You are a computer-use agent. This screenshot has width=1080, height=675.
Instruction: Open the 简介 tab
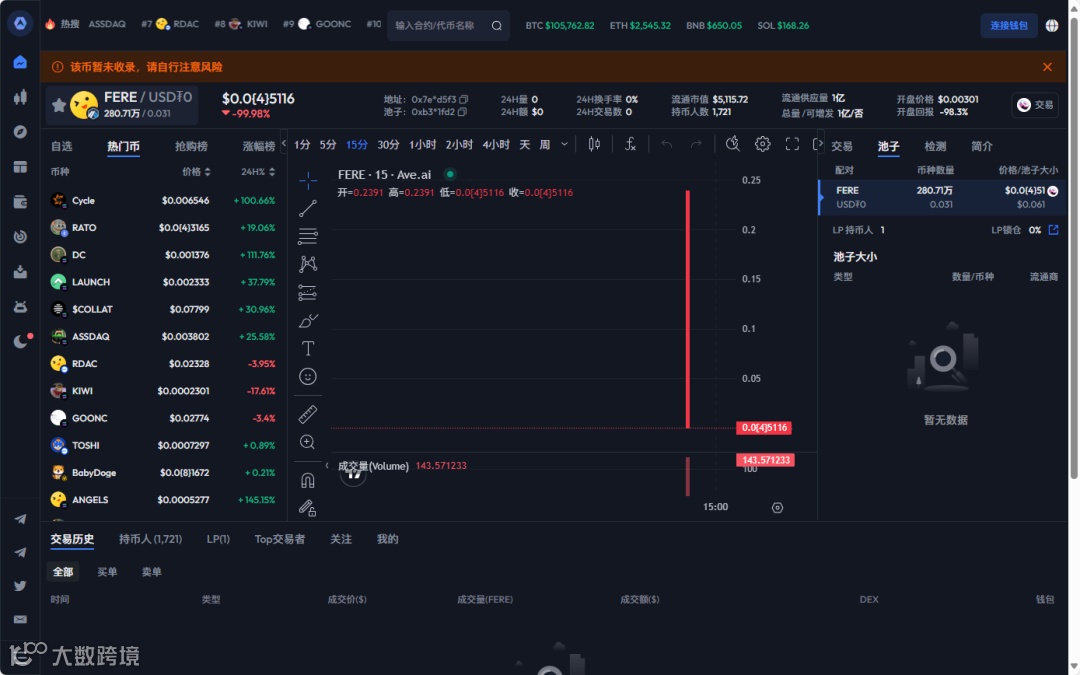coord(982,146)
